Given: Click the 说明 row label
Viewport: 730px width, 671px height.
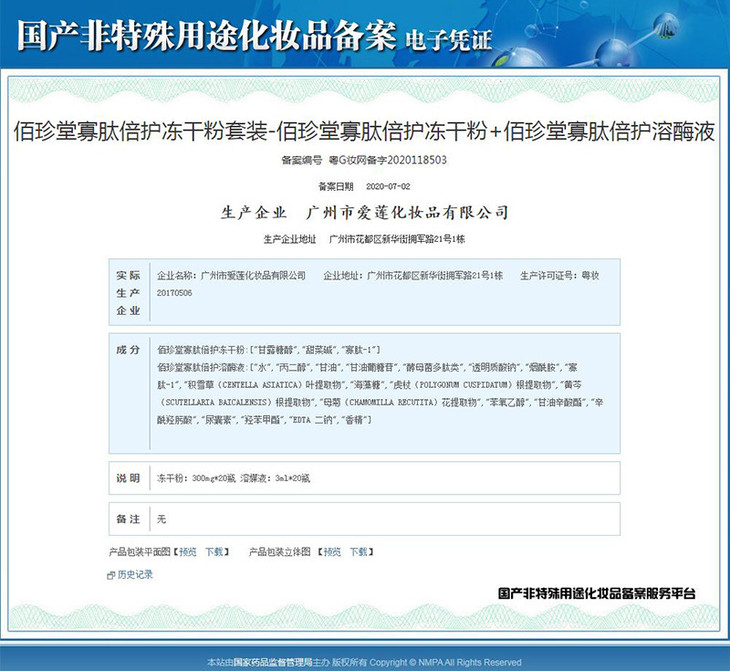Looking at the screenshot, I should click(x=128, y=478).
